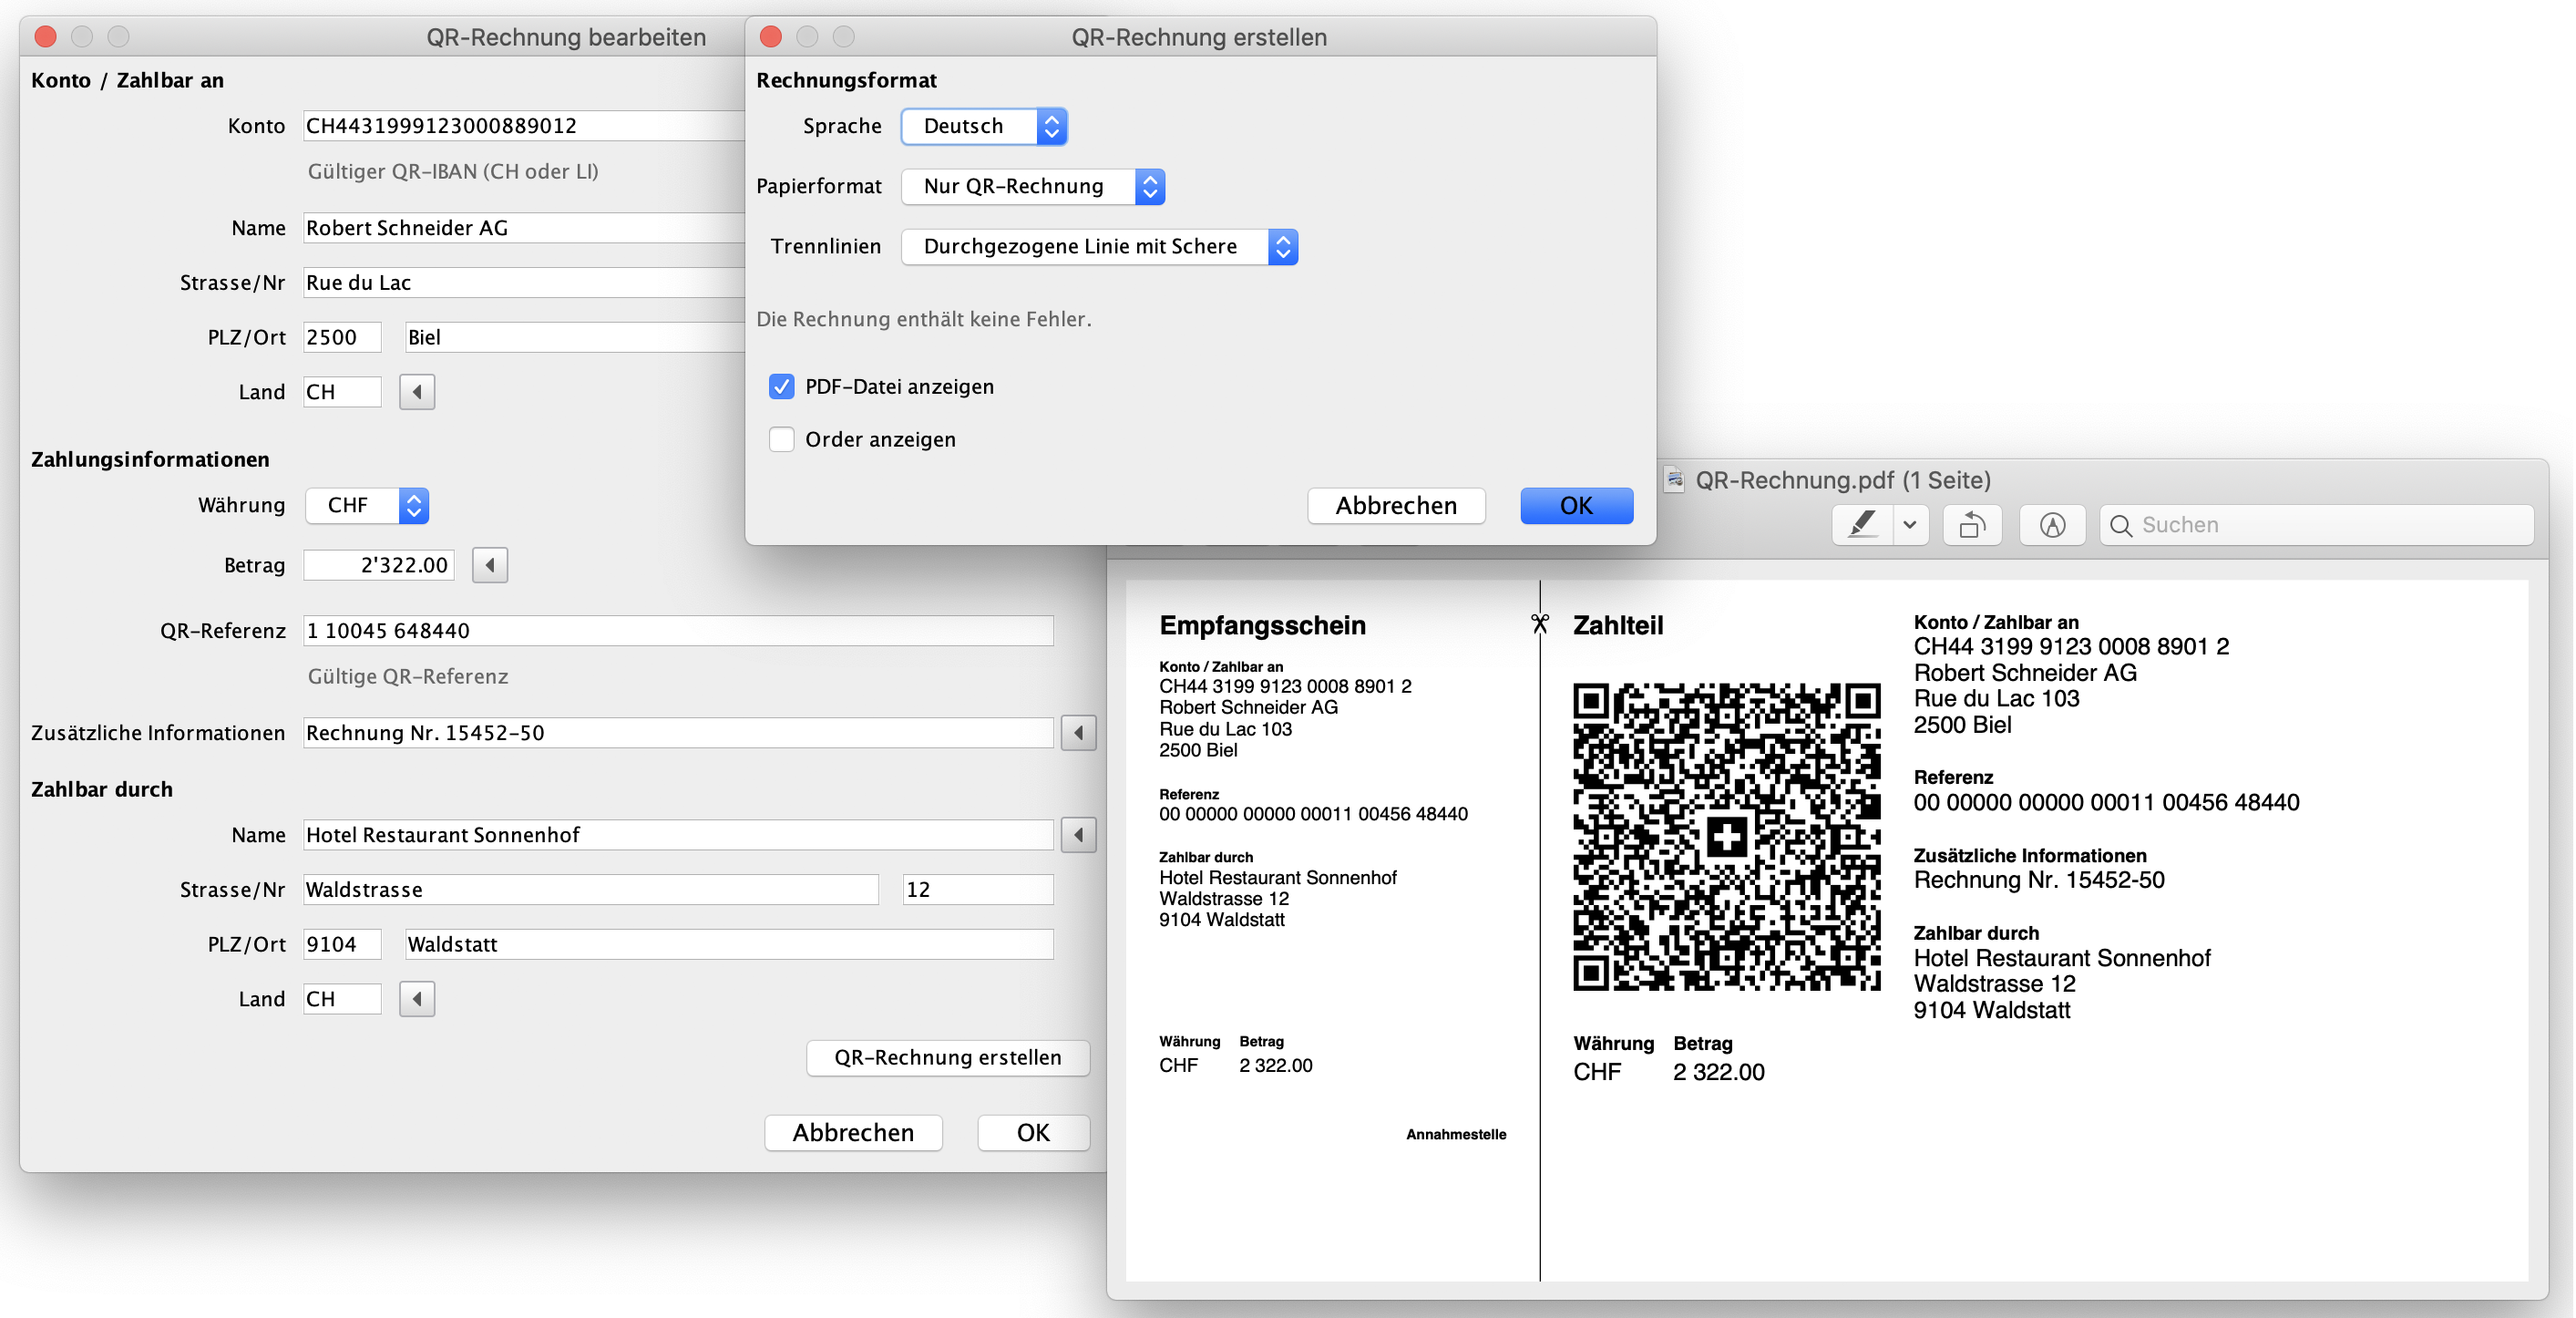
Task: Click the markup pen icon in PDF viewer
Action: (1861, 525)
